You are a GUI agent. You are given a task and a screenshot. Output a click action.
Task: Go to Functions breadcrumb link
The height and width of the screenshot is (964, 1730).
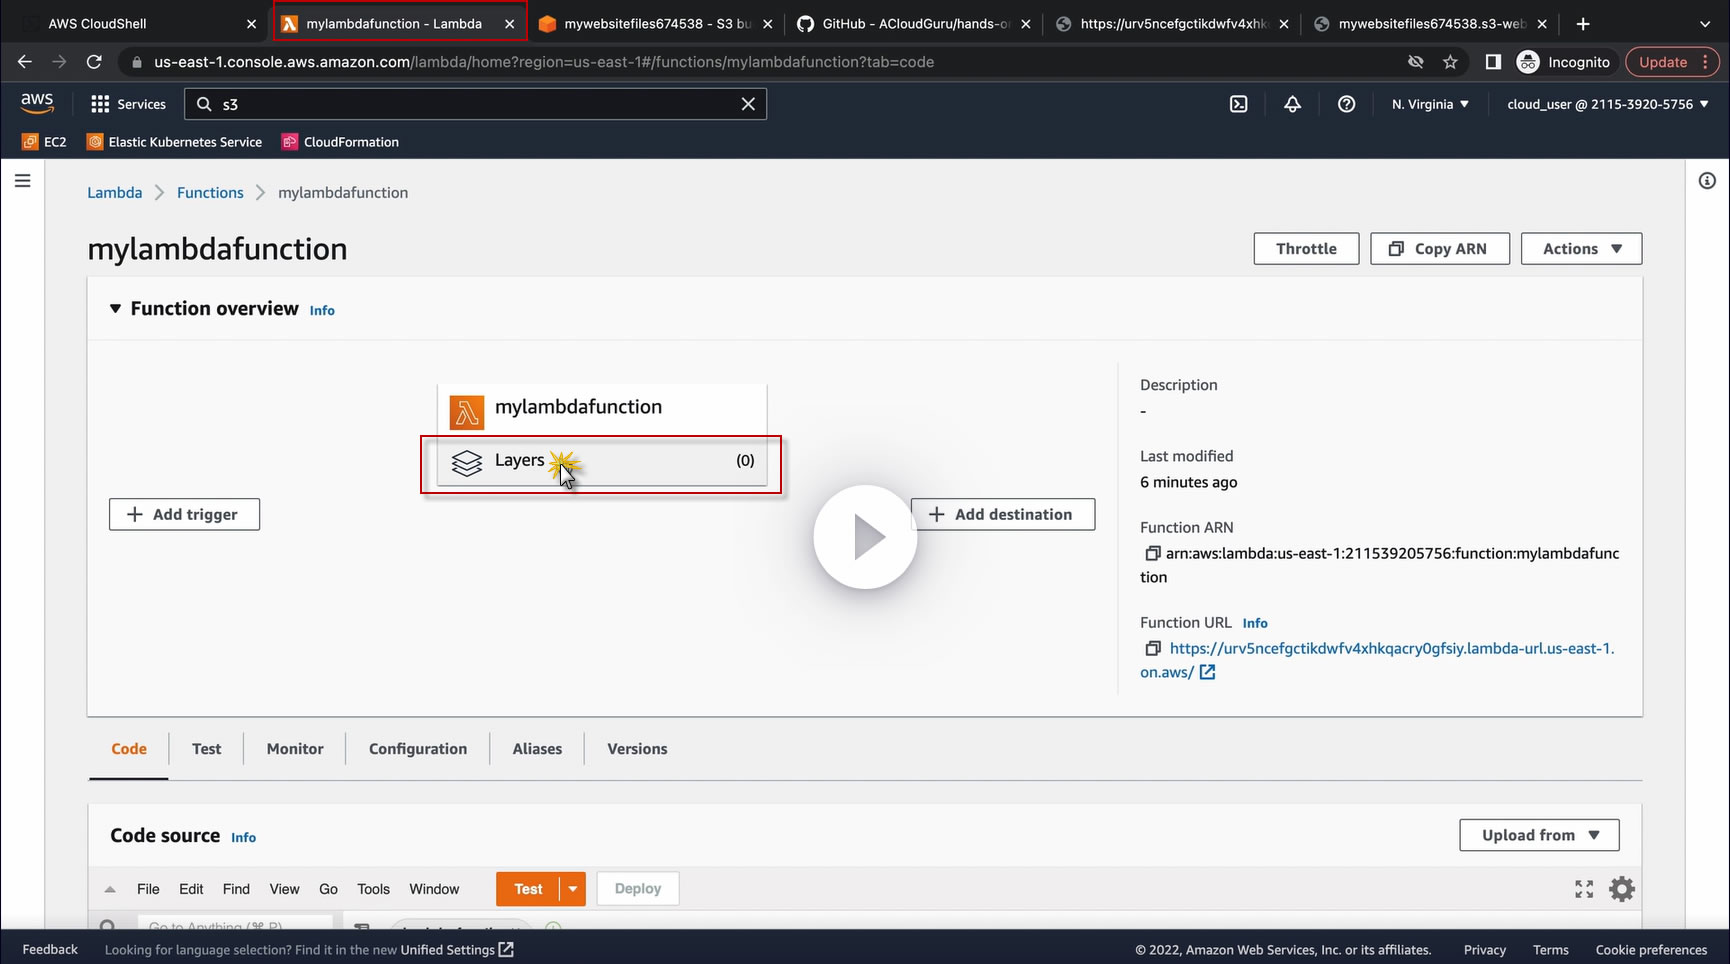tap(210, 193)
